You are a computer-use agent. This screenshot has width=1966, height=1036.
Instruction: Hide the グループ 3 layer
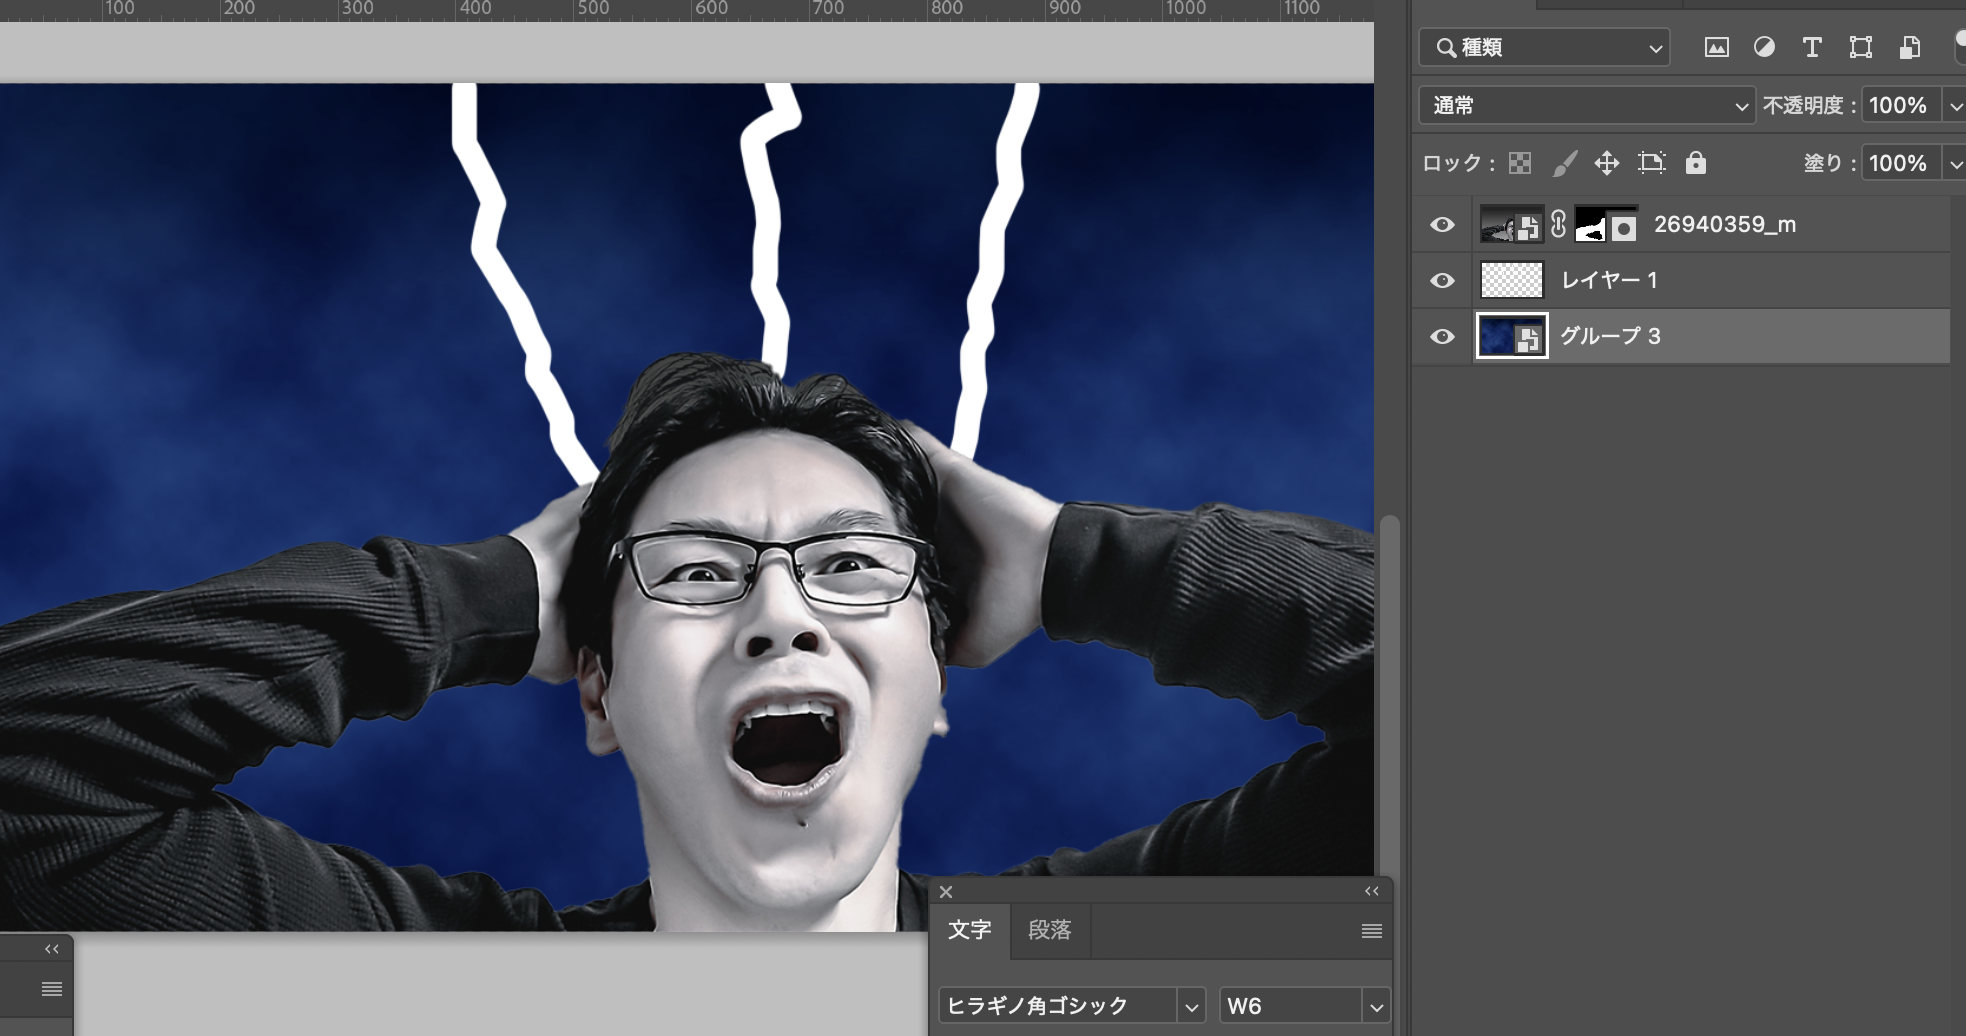tap(1442, 337)
